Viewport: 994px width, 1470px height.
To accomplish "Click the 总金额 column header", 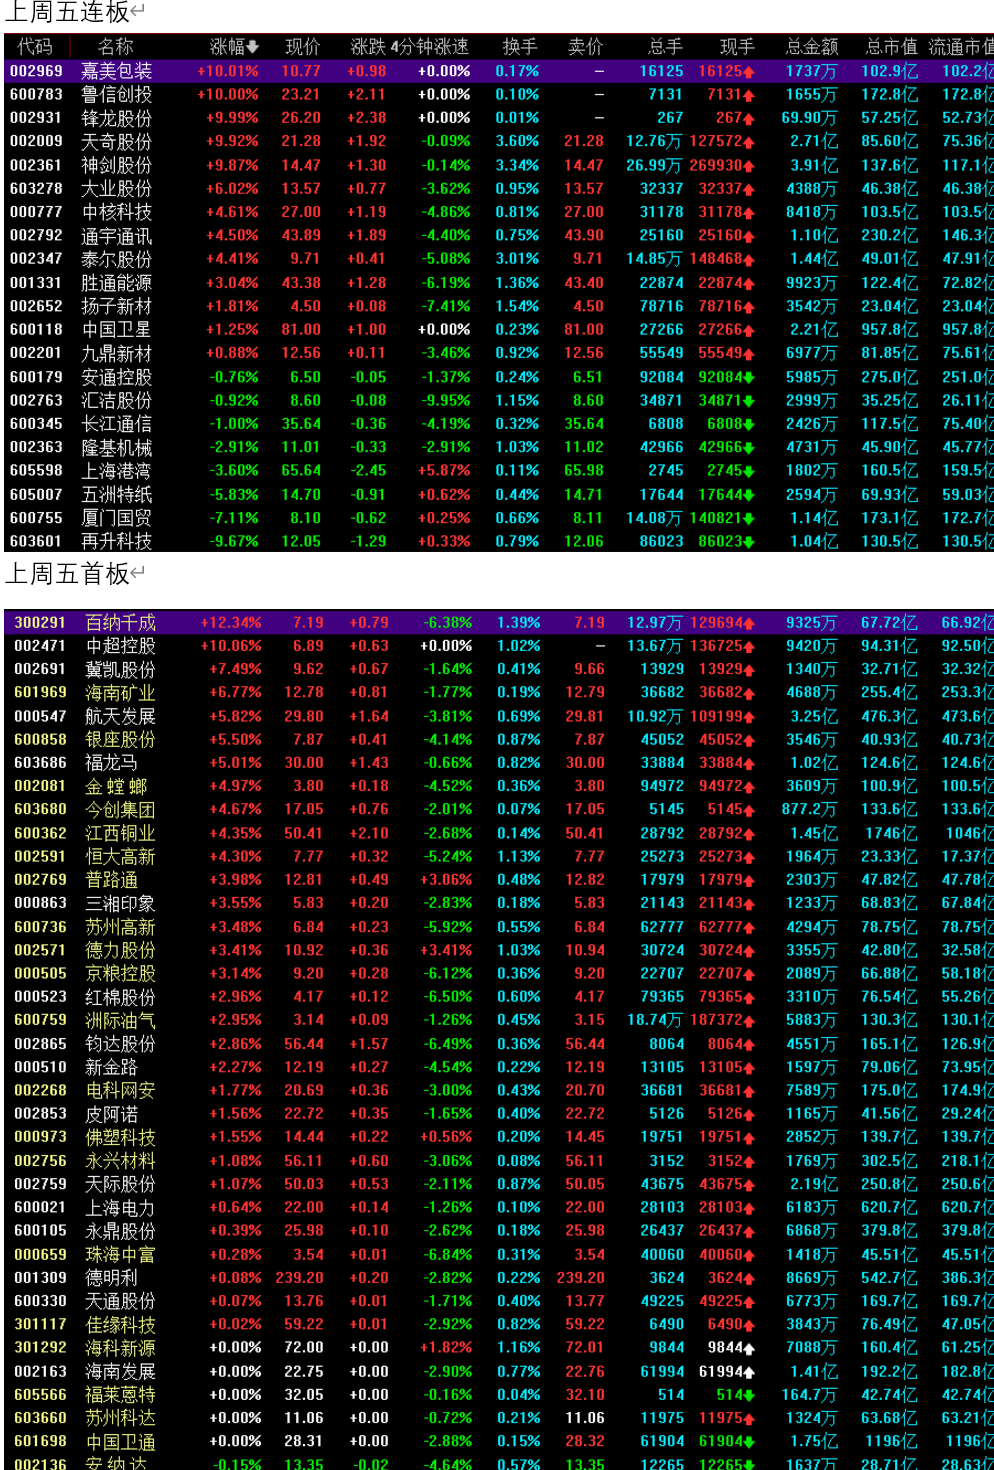I will tap(812, 47).
